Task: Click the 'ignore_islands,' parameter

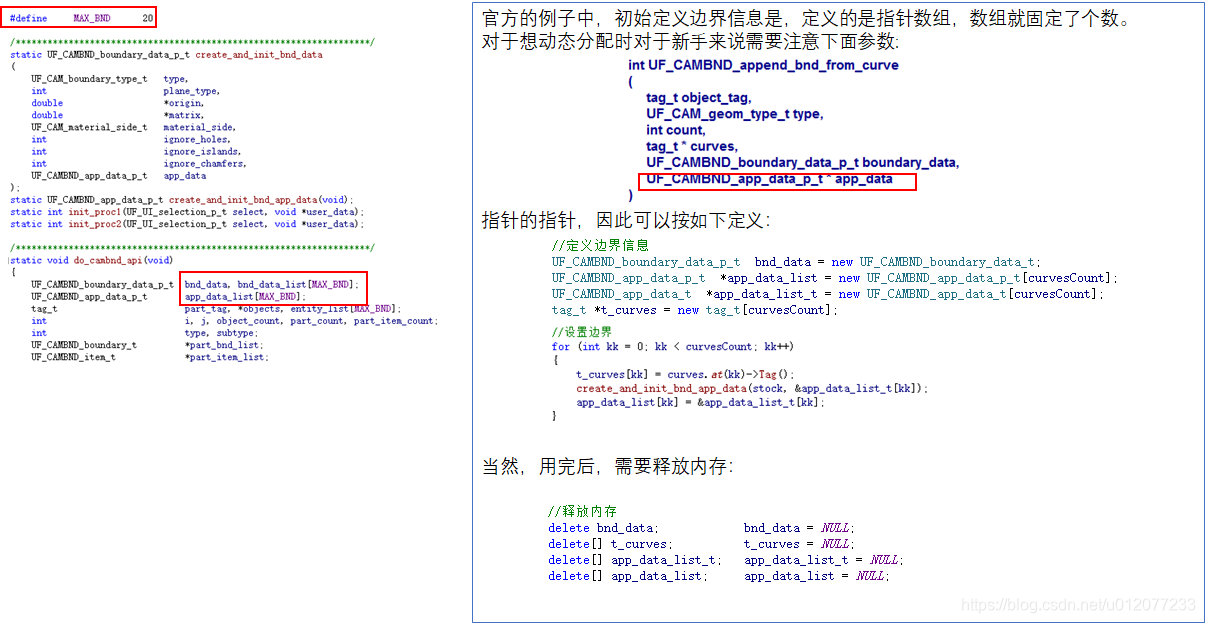Action: click(x=202, y=152)
